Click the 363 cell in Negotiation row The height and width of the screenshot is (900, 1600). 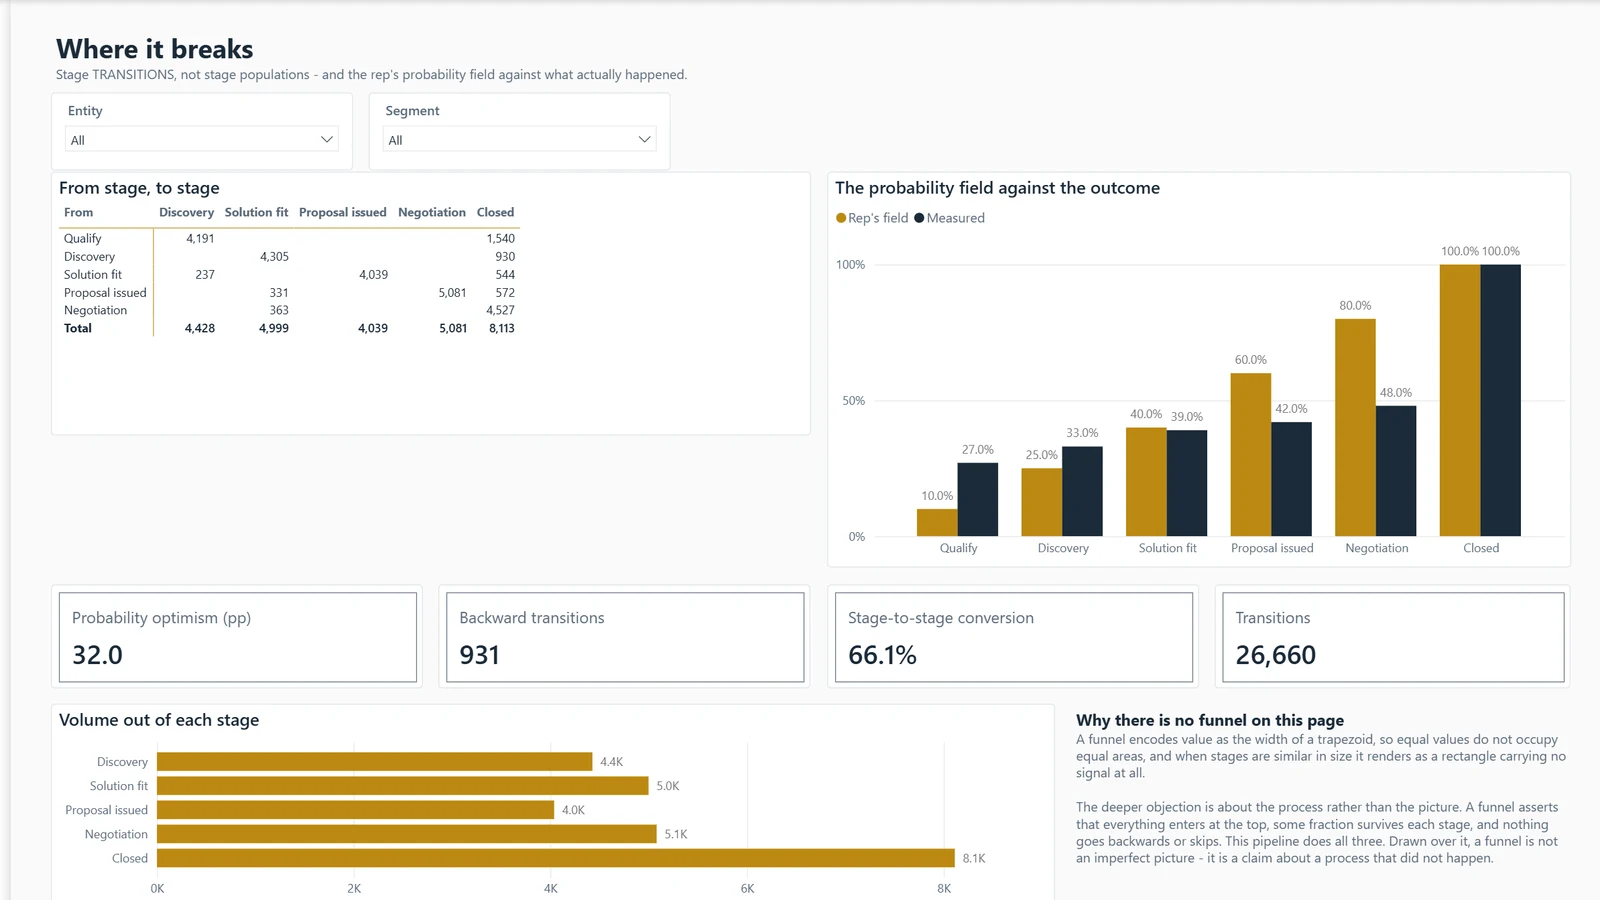pos(279,310)
